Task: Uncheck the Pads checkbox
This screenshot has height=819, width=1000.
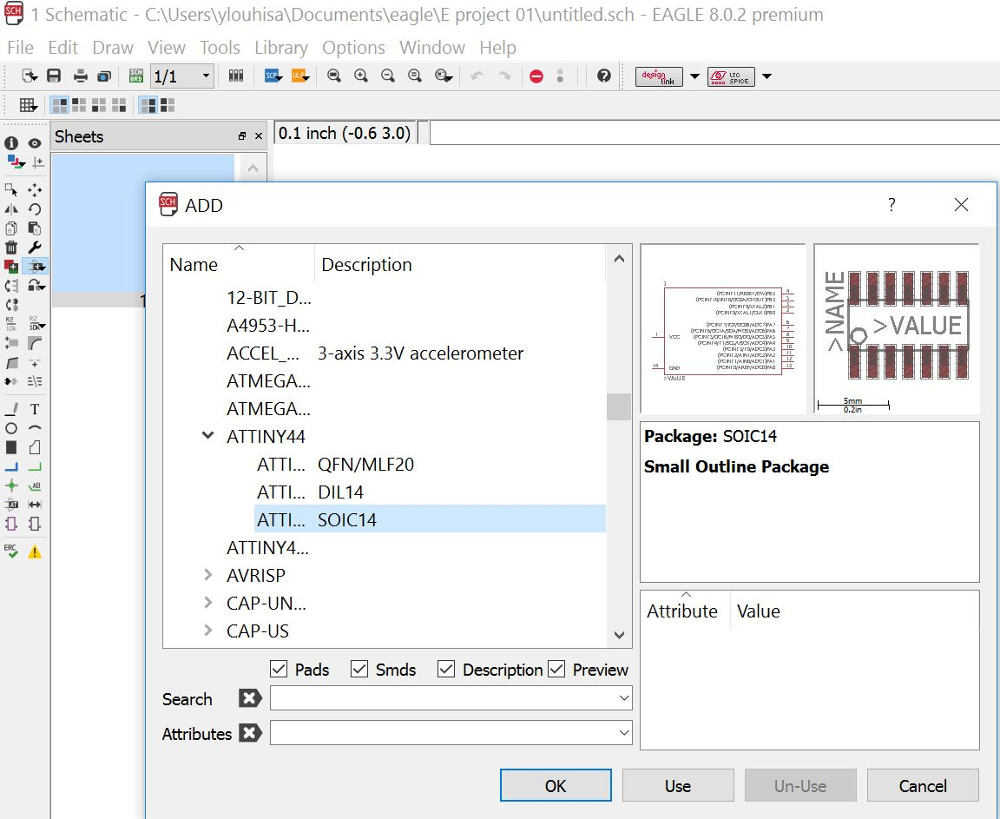Action: (279, 669)
